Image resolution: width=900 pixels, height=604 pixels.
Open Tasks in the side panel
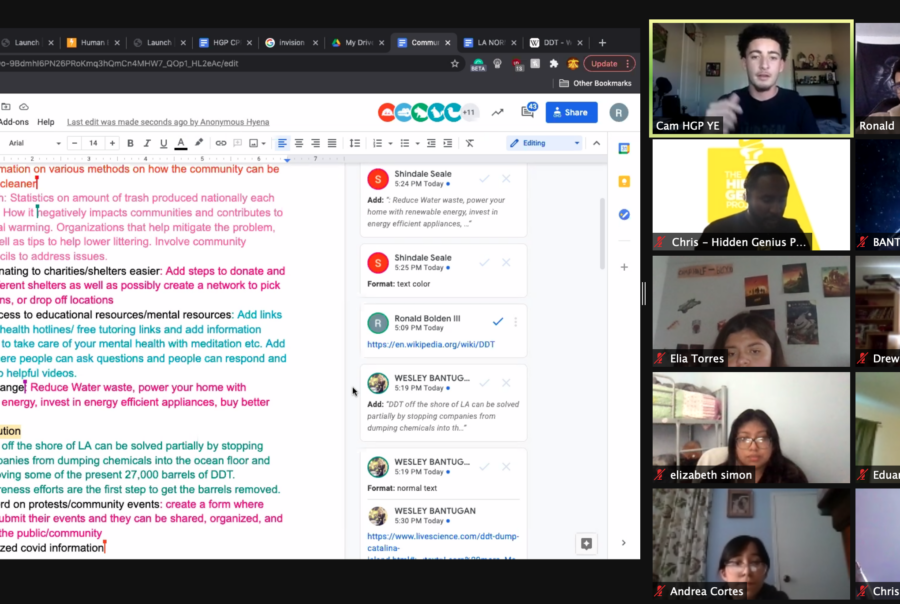[x=624, y=214]
